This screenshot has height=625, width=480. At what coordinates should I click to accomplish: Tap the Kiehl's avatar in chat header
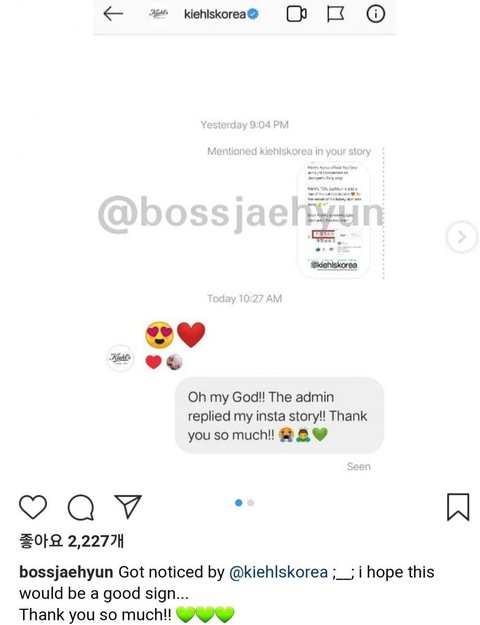[x=159, y=14]
